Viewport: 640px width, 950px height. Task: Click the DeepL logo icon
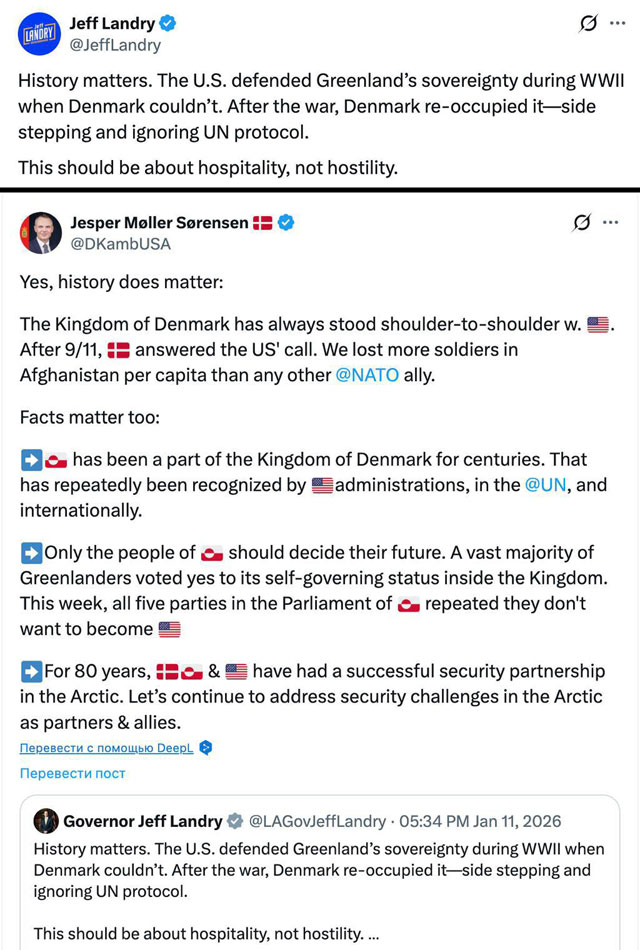point(206,748)
